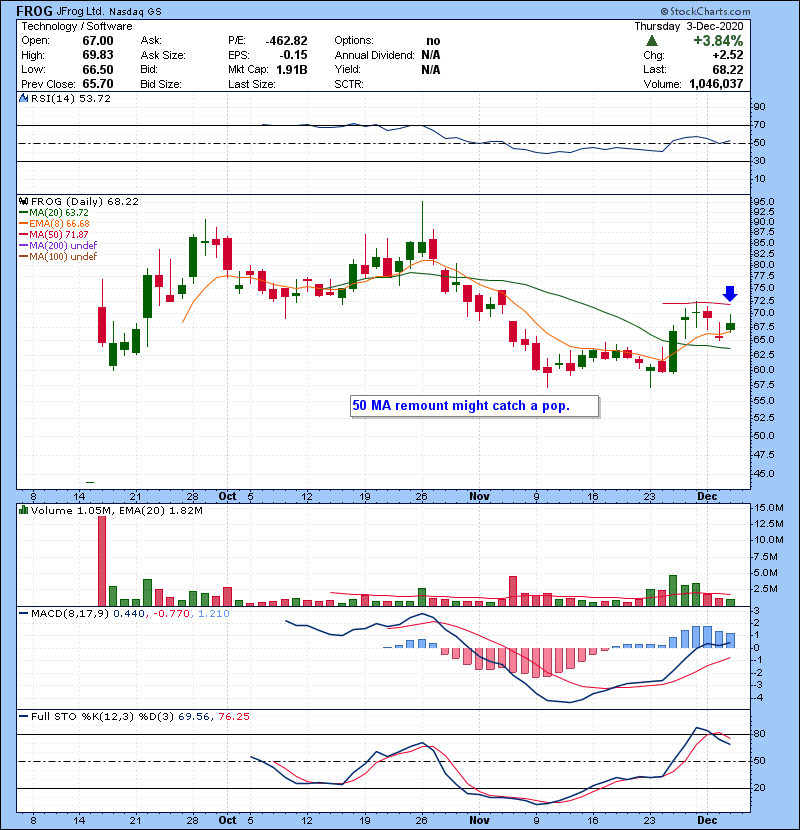The image size is (800, 830).
Task: Select the Open value 67.00
Action: (x=97, y=41)
